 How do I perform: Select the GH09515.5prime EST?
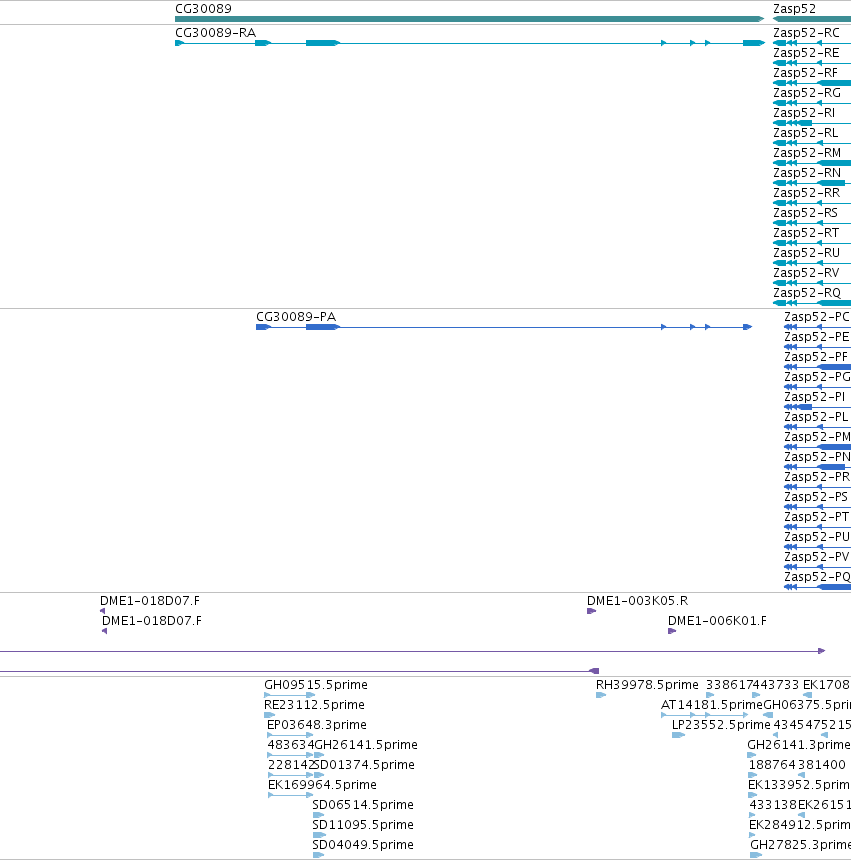coord(316,685)
